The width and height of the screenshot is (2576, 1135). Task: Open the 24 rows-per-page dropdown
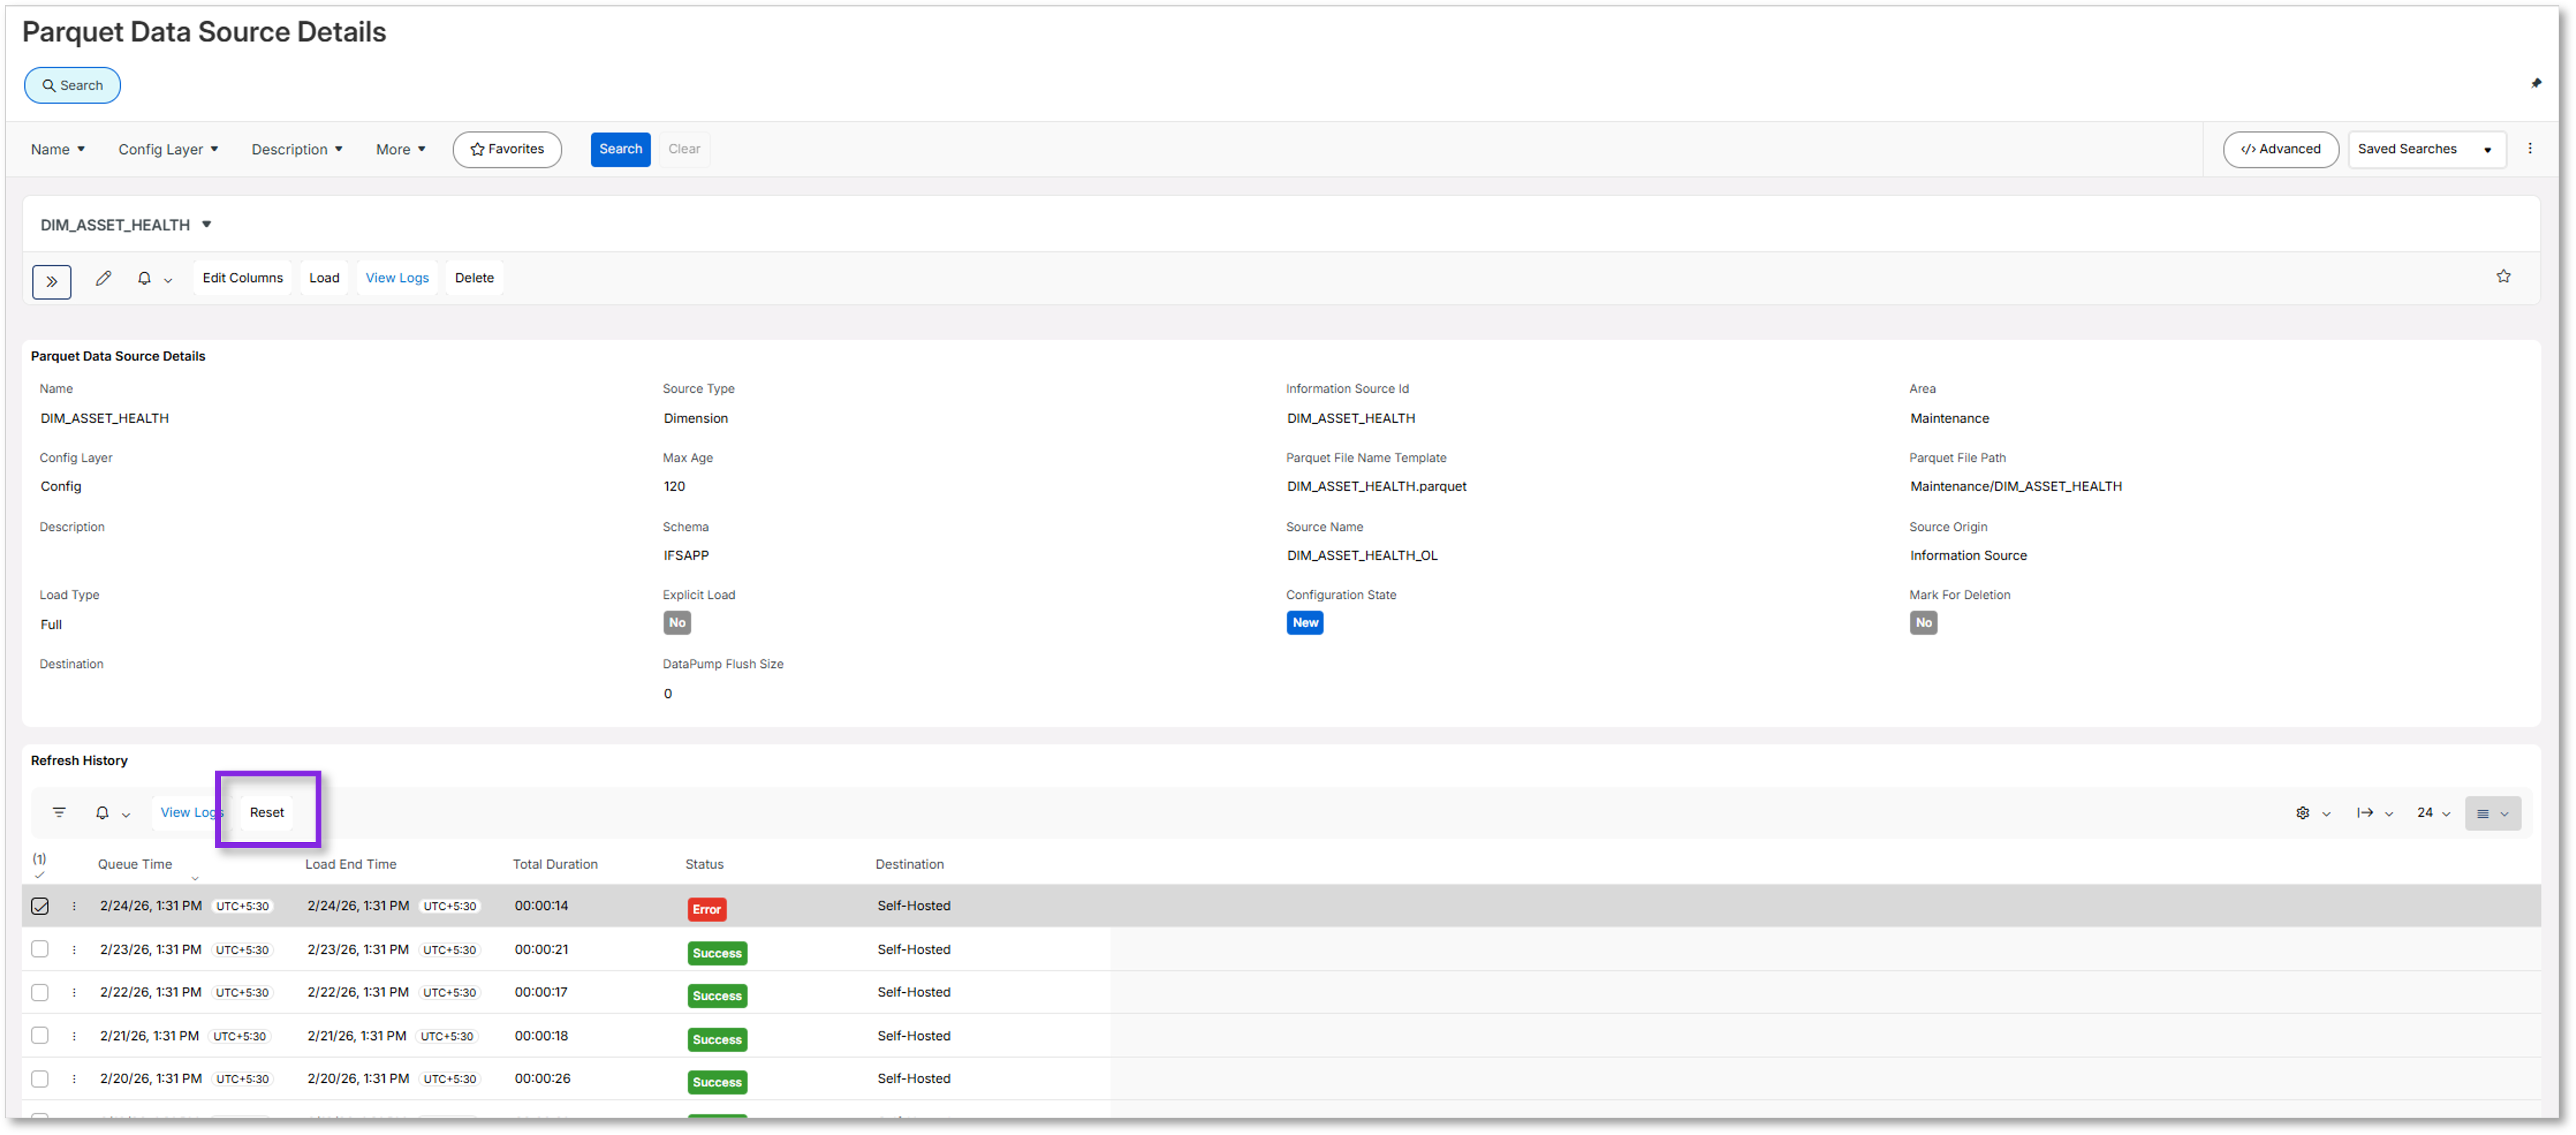[2434, 813]
